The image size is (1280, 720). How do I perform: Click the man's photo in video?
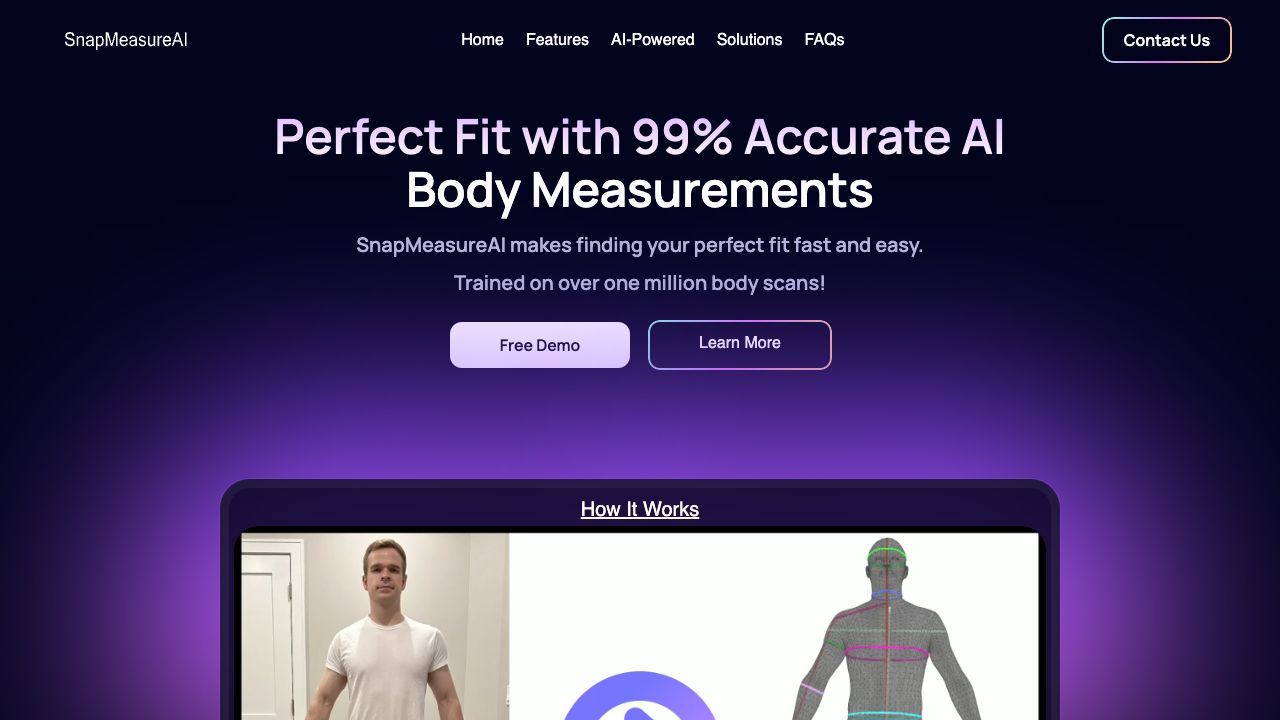coord(375,626)
